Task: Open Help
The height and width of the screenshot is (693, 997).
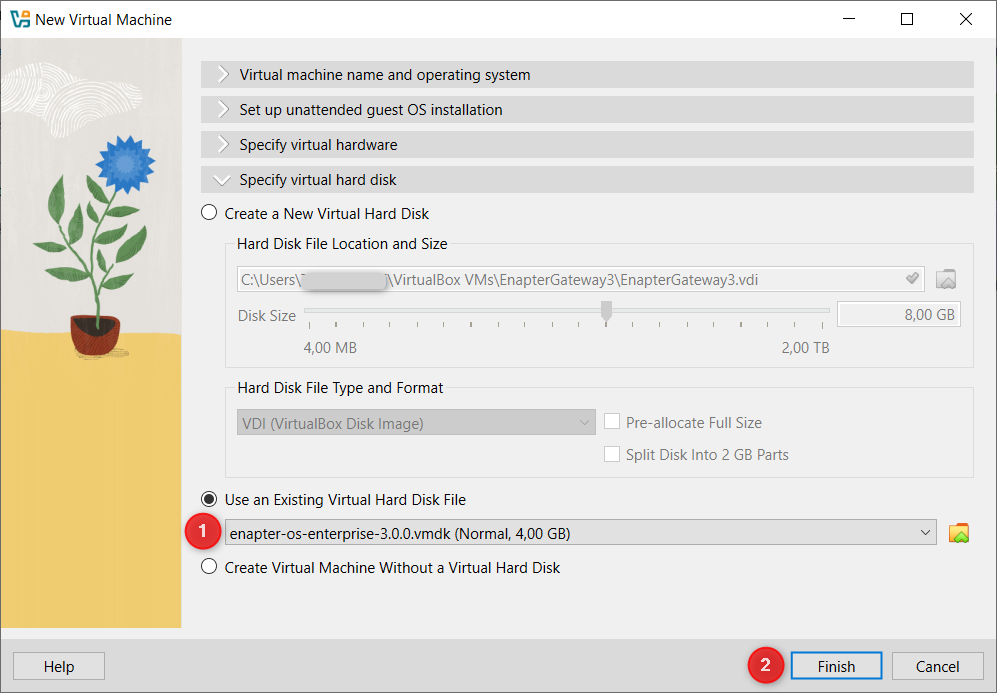Action: [58, 666]
